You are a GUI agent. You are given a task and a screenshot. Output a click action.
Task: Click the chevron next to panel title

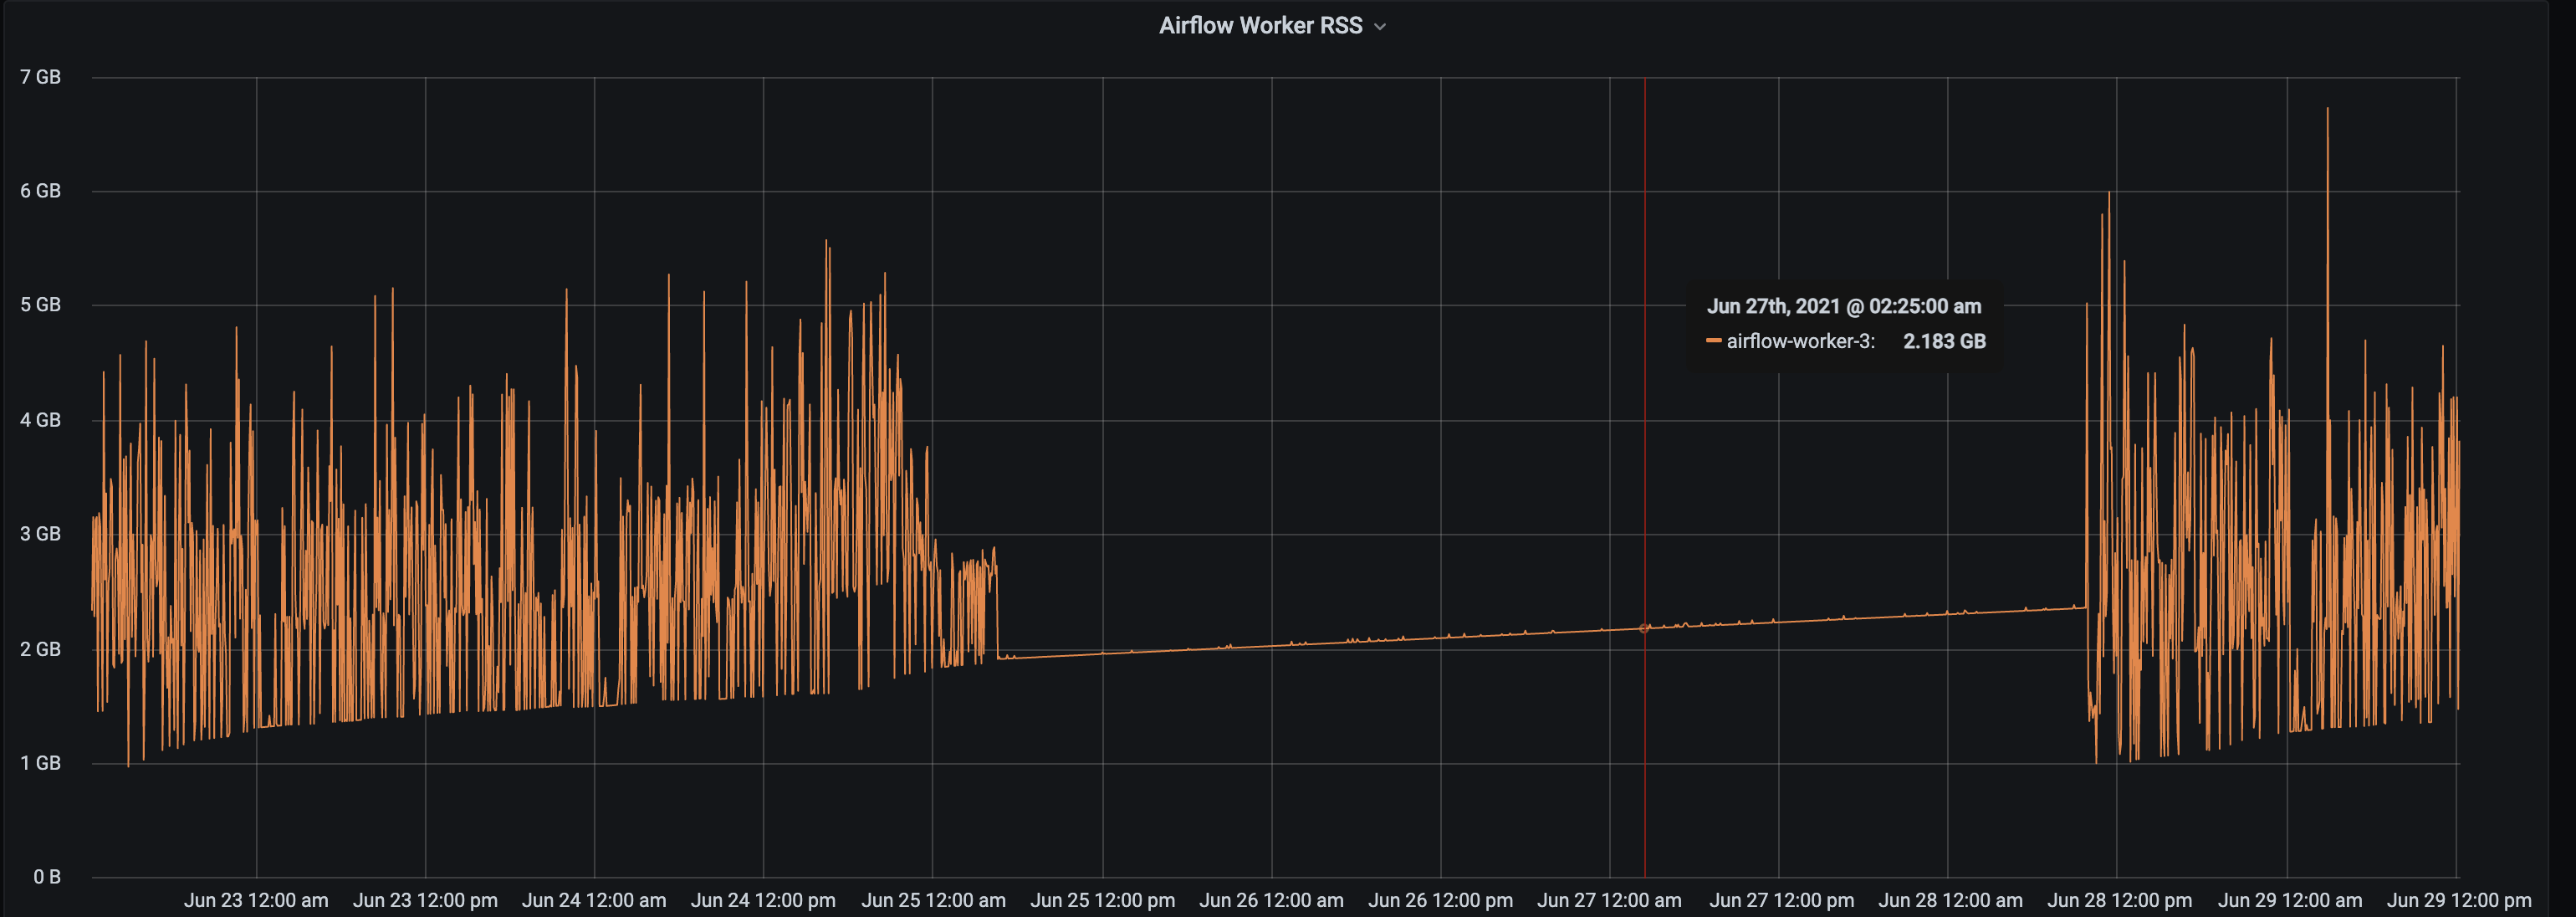[x=1380, y=27]
